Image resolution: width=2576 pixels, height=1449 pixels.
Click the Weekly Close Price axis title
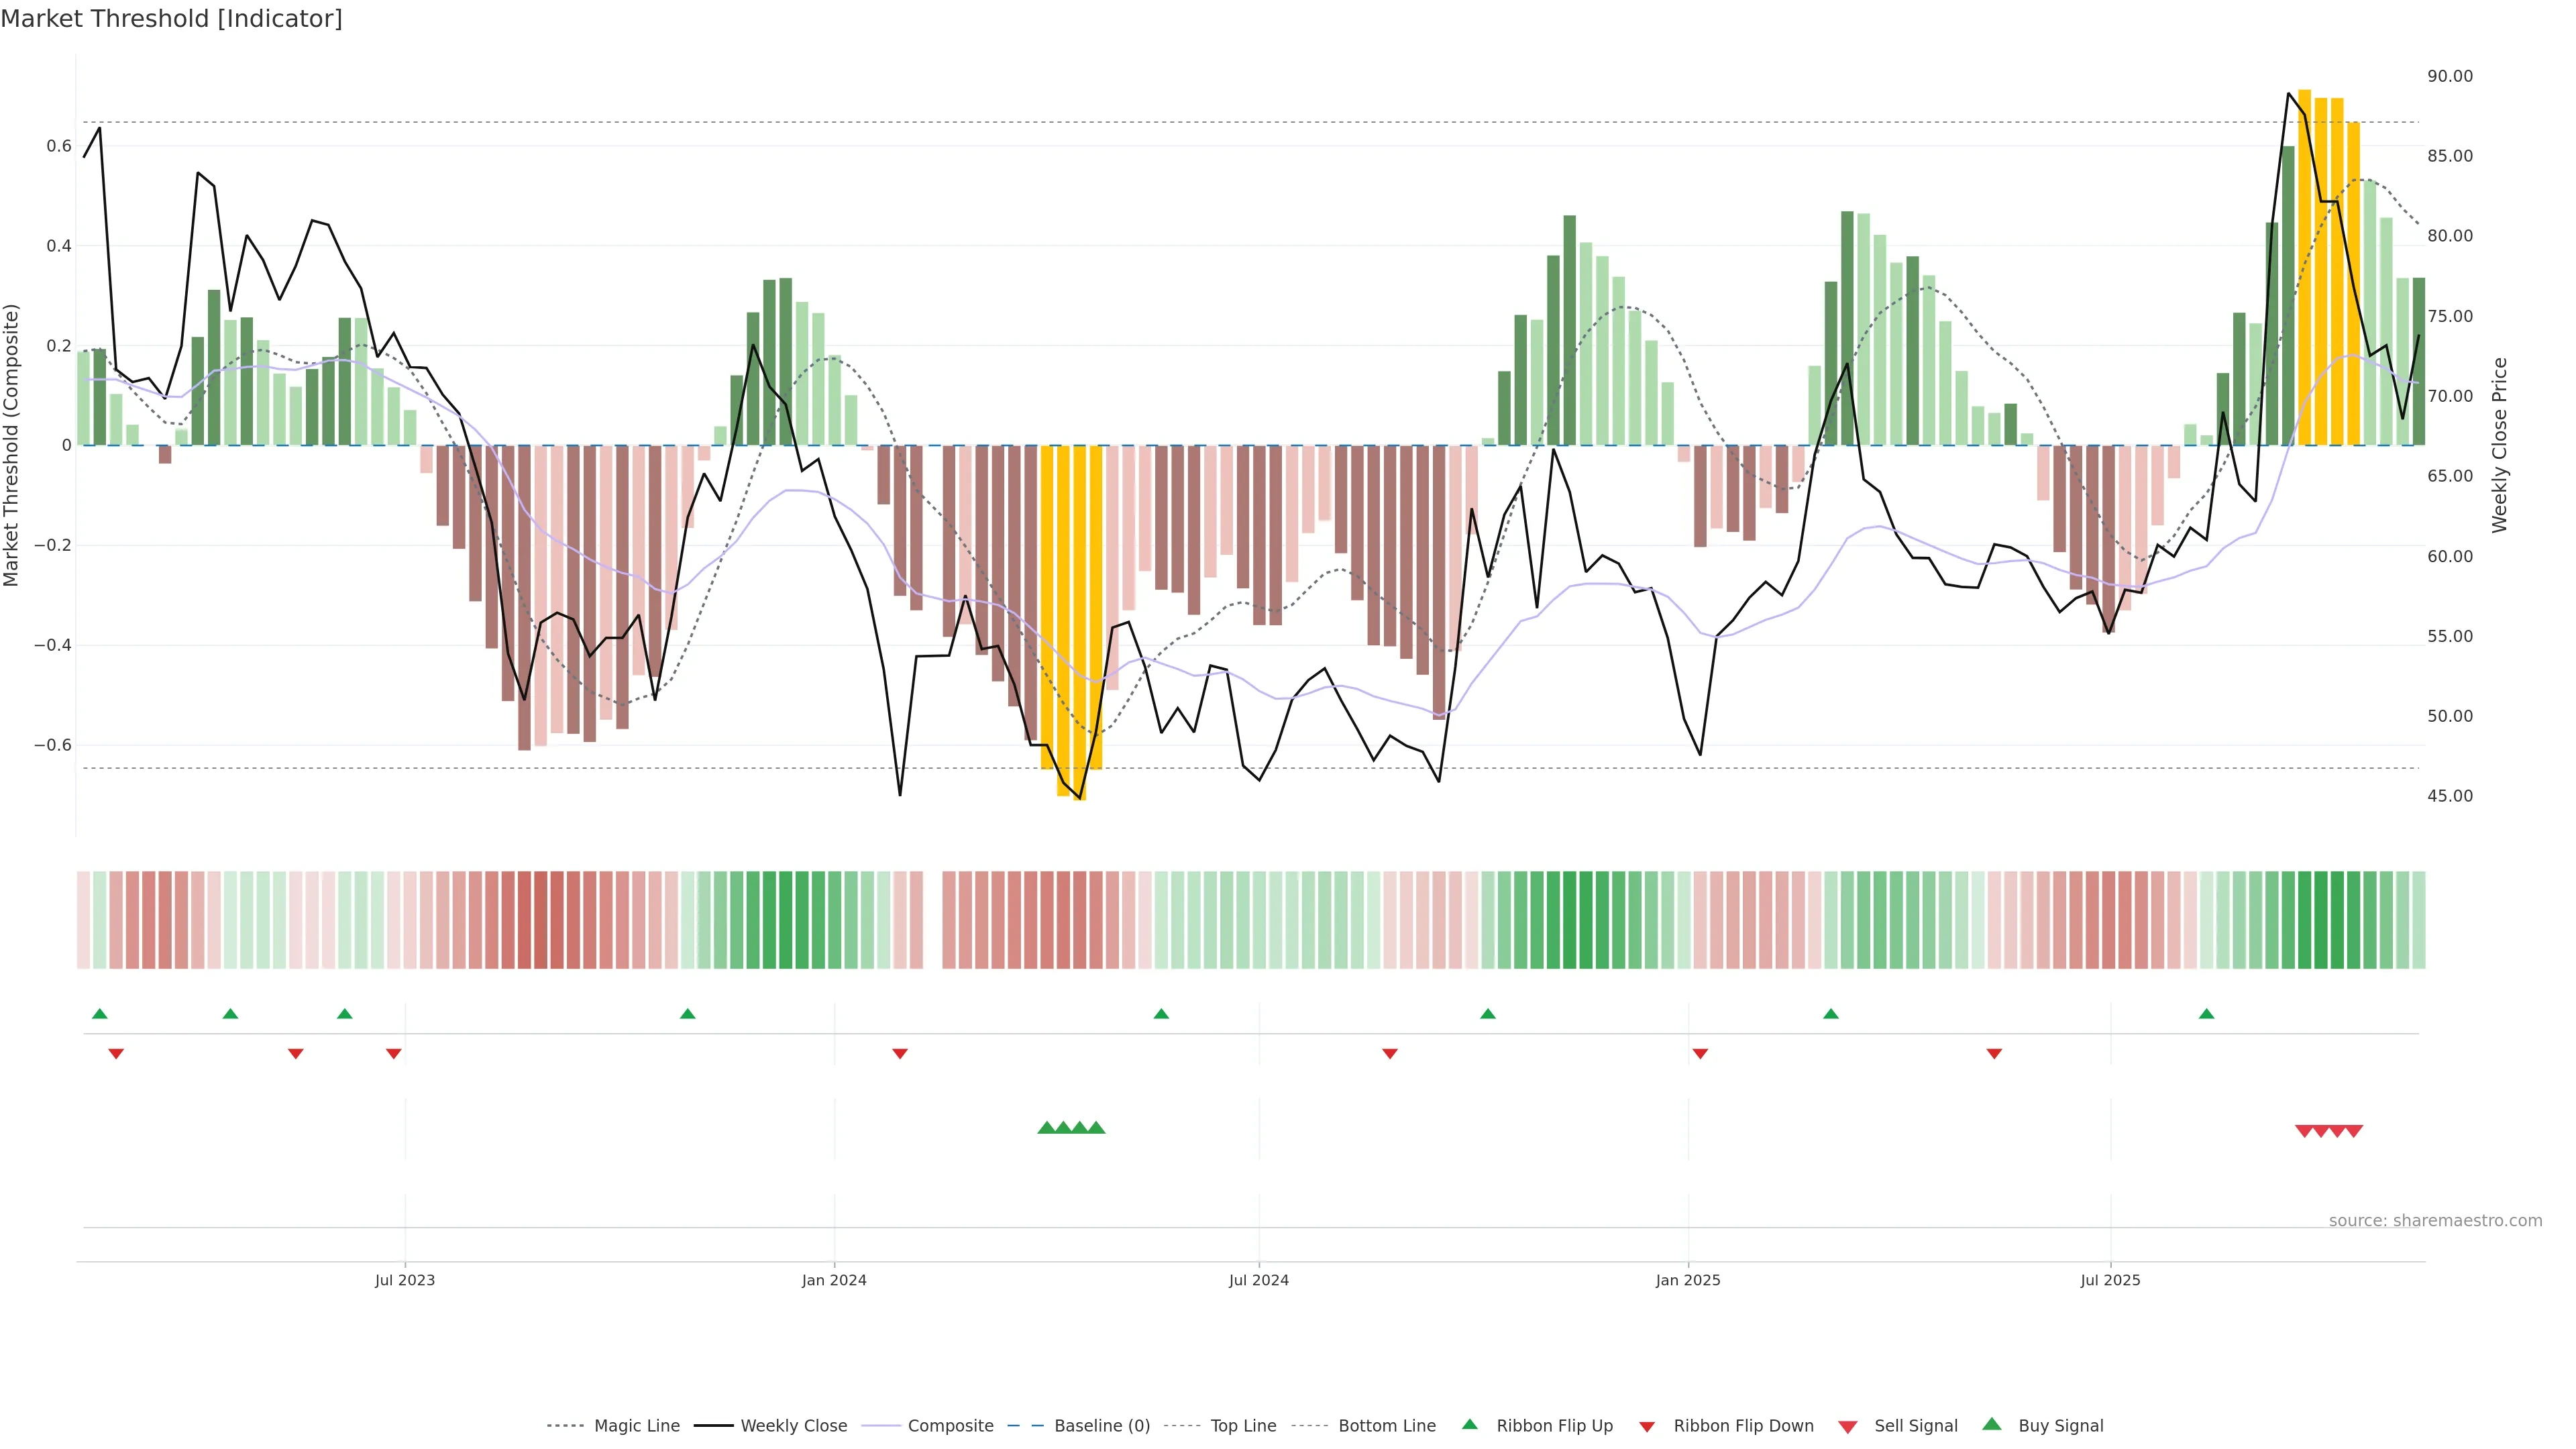tap(2500, 445)
